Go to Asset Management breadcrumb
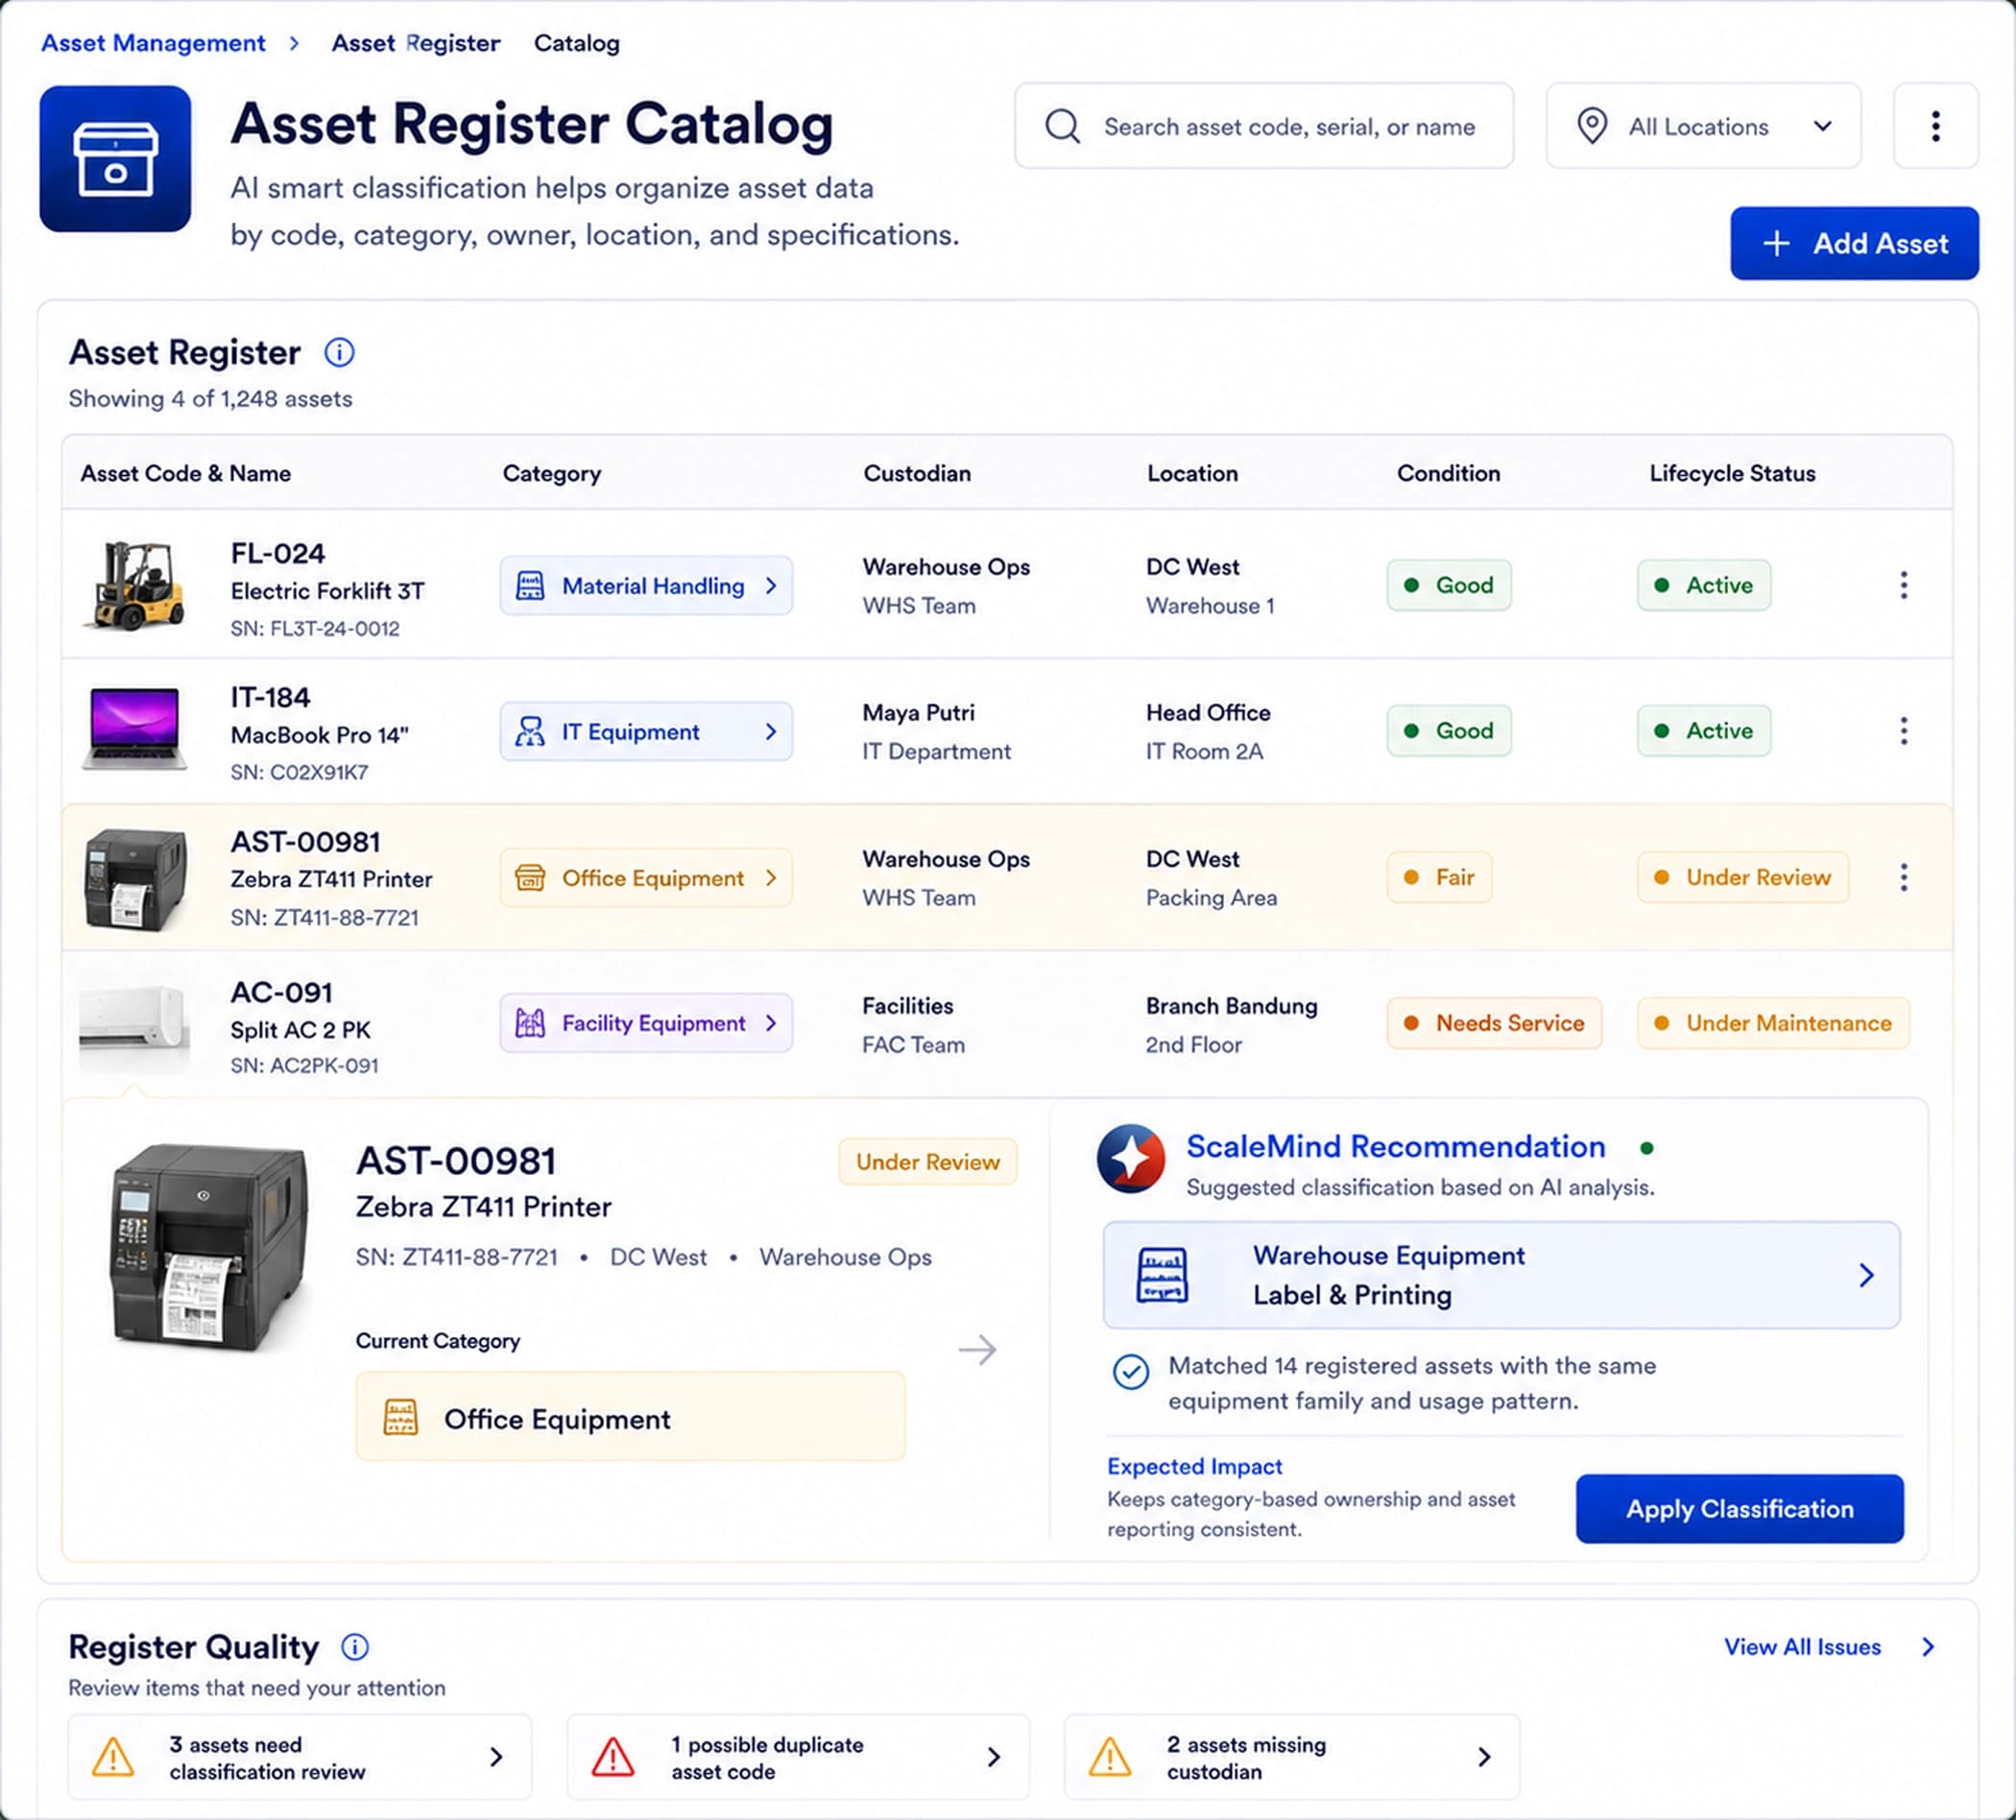 [x=153, y=43]
